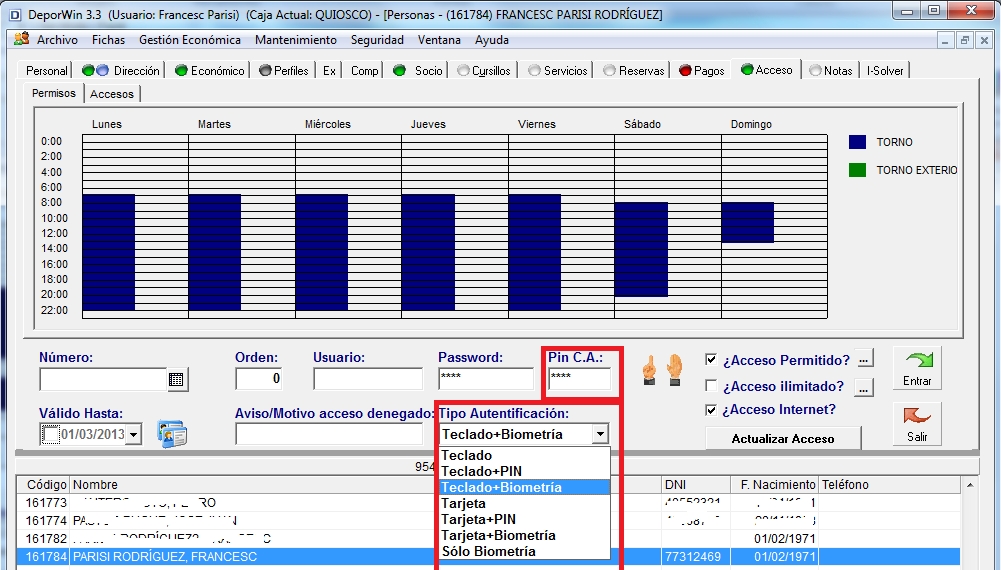1001x570 pixels.
Task: Choose Tarjeta+Biometría authentication option
Action: point(524,535)
